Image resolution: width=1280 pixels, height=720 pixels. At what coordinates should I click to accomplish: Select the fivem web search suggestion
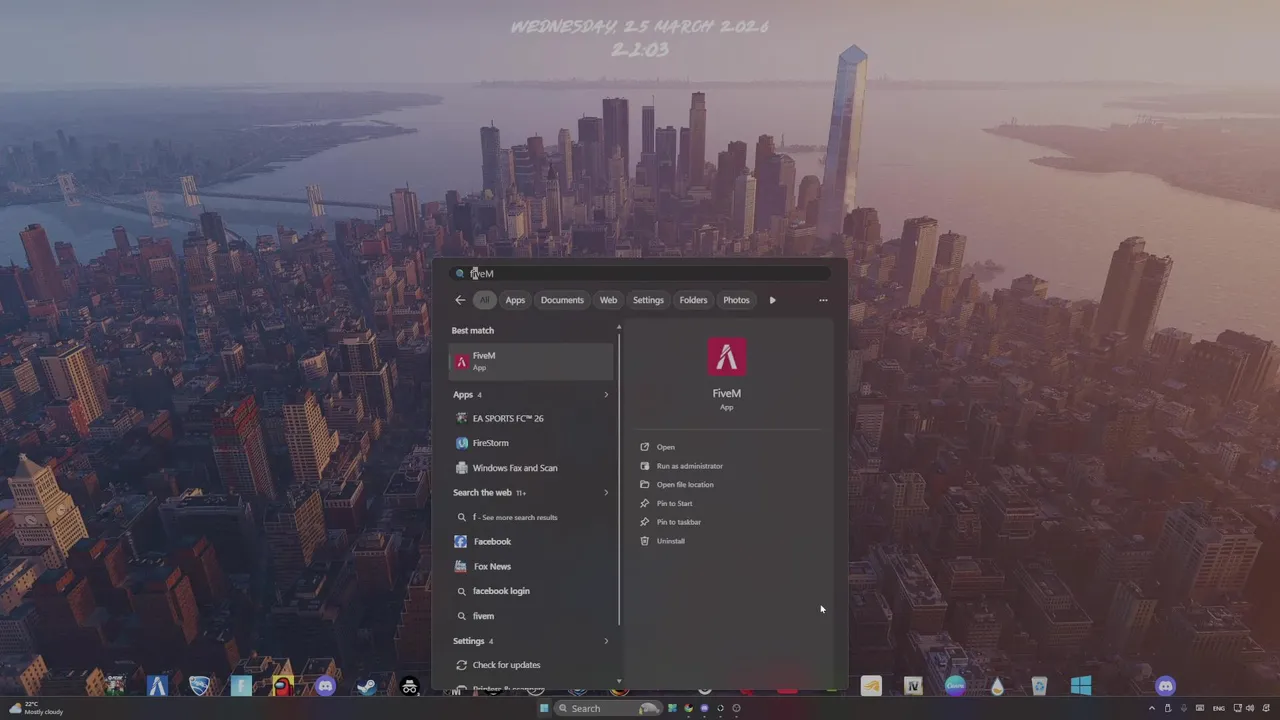point(531,616)
